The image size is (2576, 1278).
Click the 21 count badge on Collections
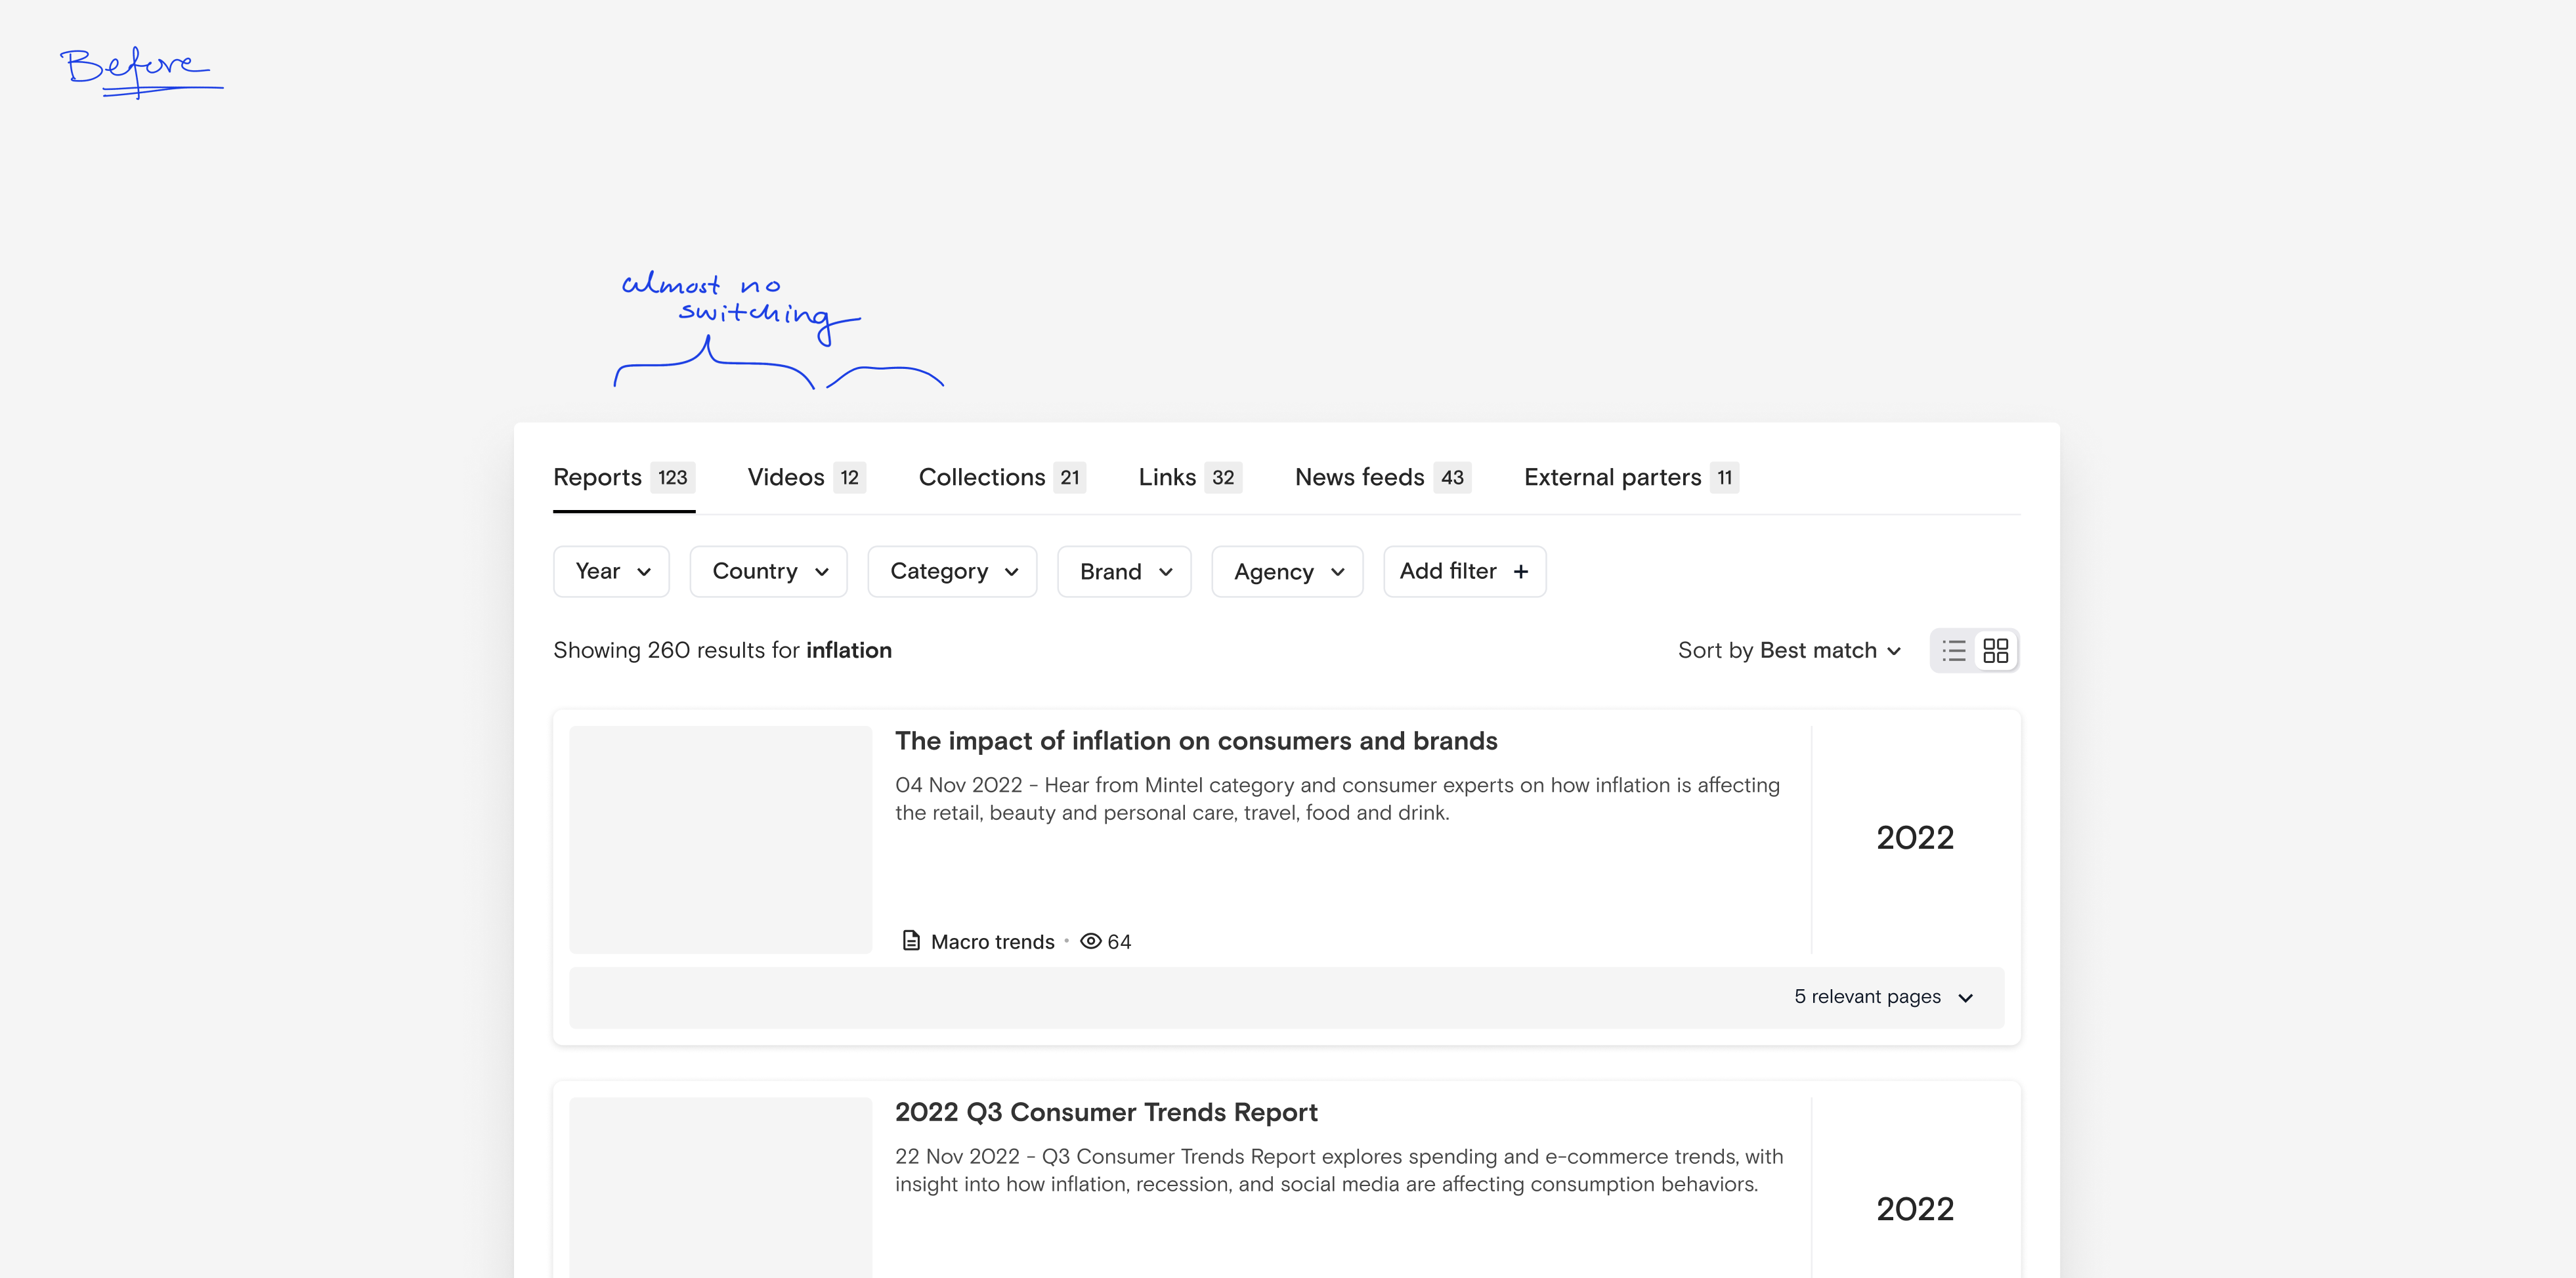1070,478
